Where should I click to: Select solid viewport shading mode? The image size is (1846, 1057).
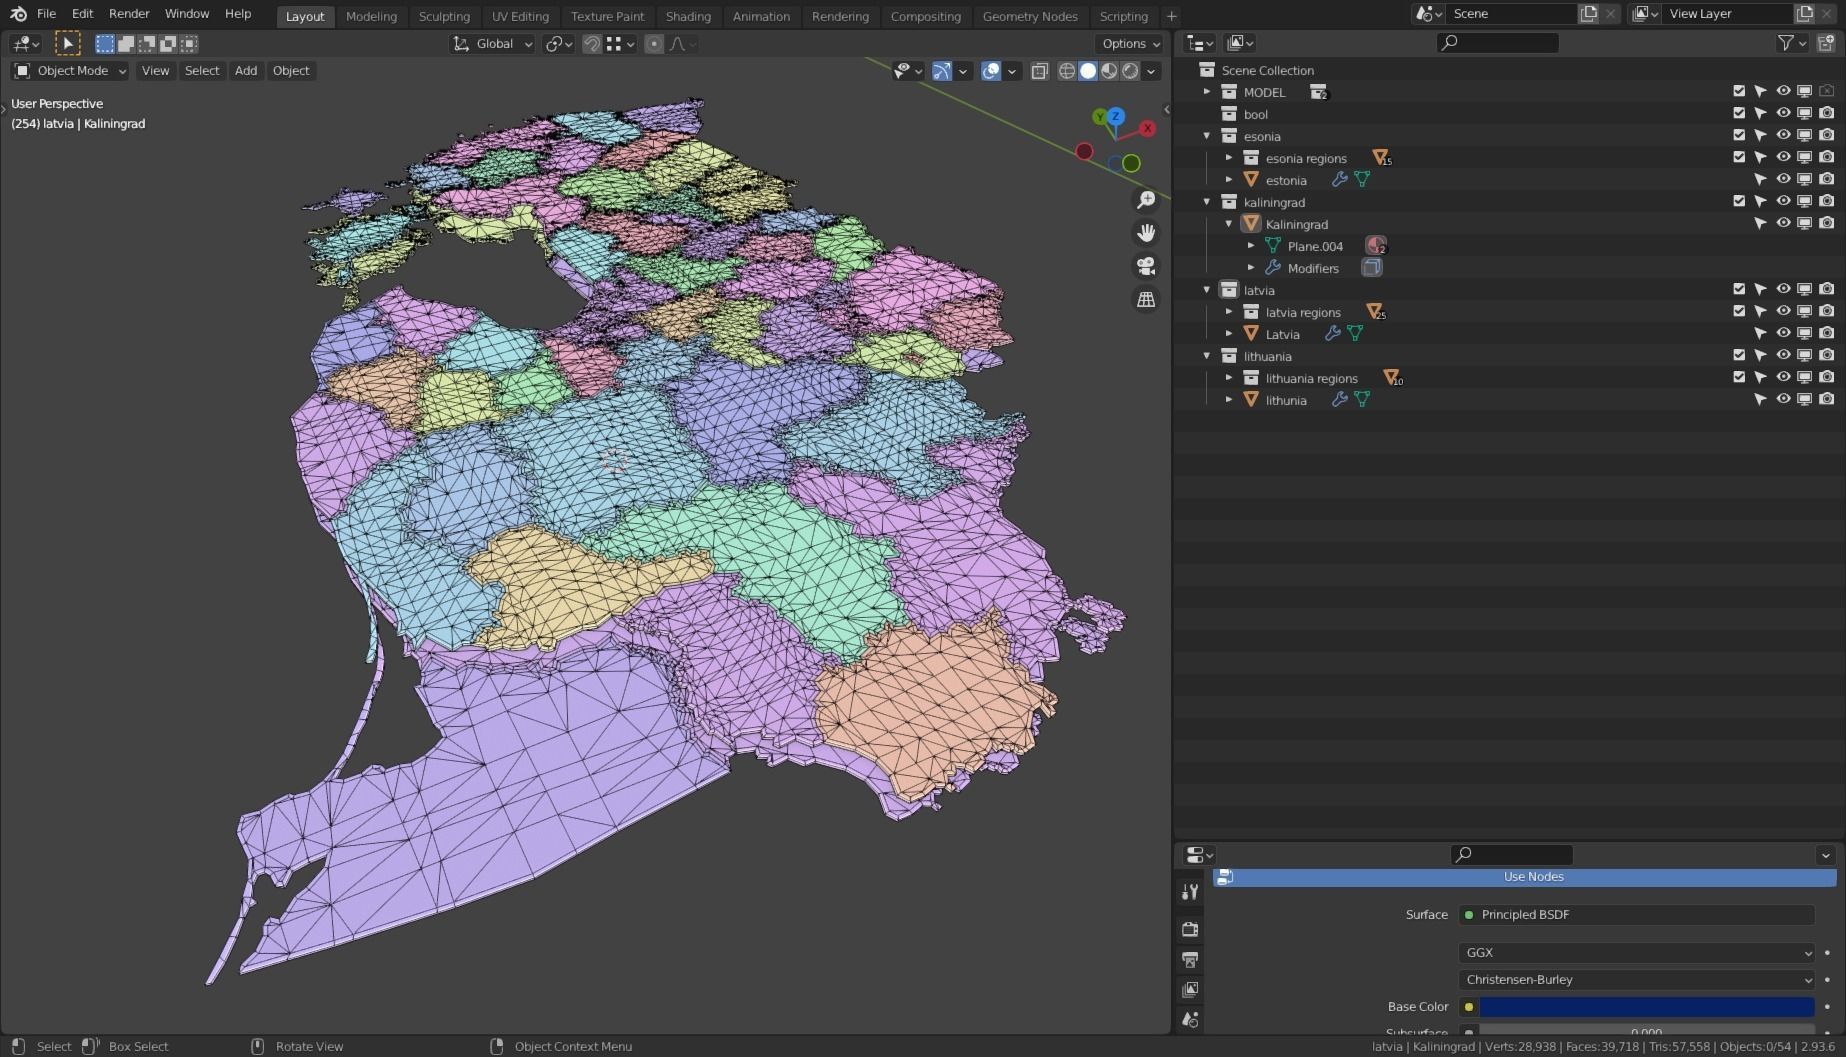pyautogui.click(x=1088, y=71)
